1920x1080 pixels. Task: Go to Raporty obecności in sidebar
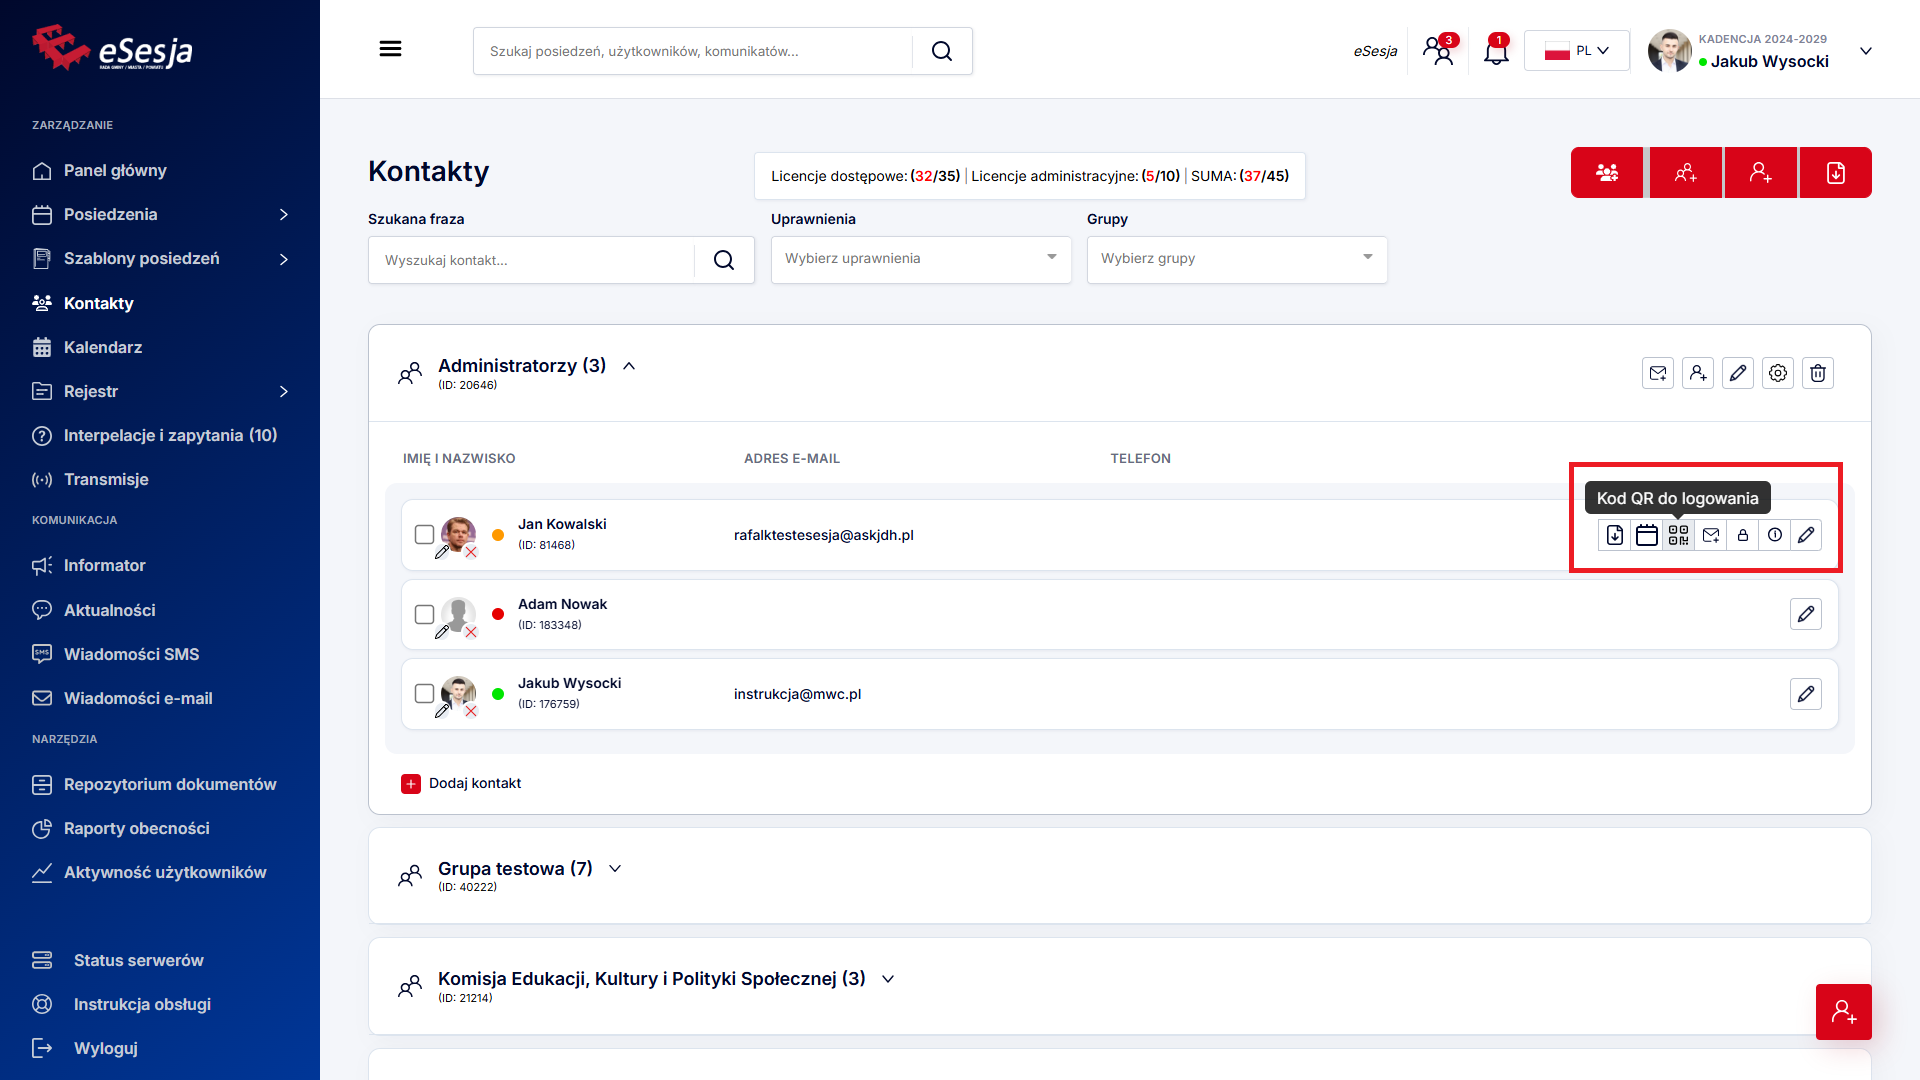click(x=136, y=828)
